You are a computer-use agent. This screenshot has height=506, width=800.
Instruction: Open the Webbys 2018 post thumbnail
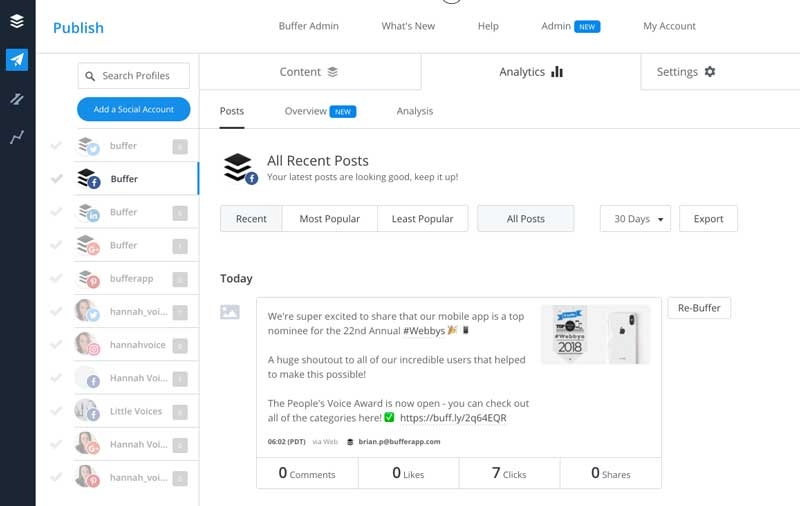click(x=595, y=335)
